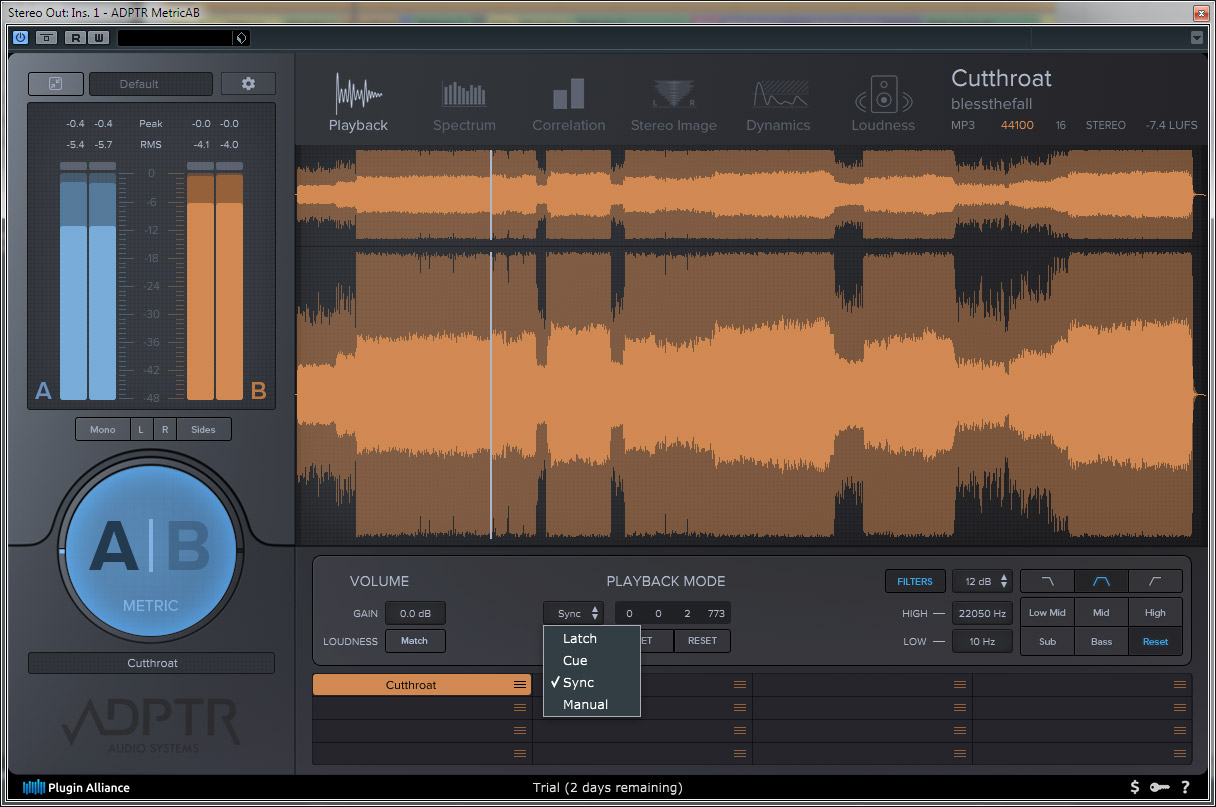
Task: Select the Bass filter preset
Action: 1101,641
